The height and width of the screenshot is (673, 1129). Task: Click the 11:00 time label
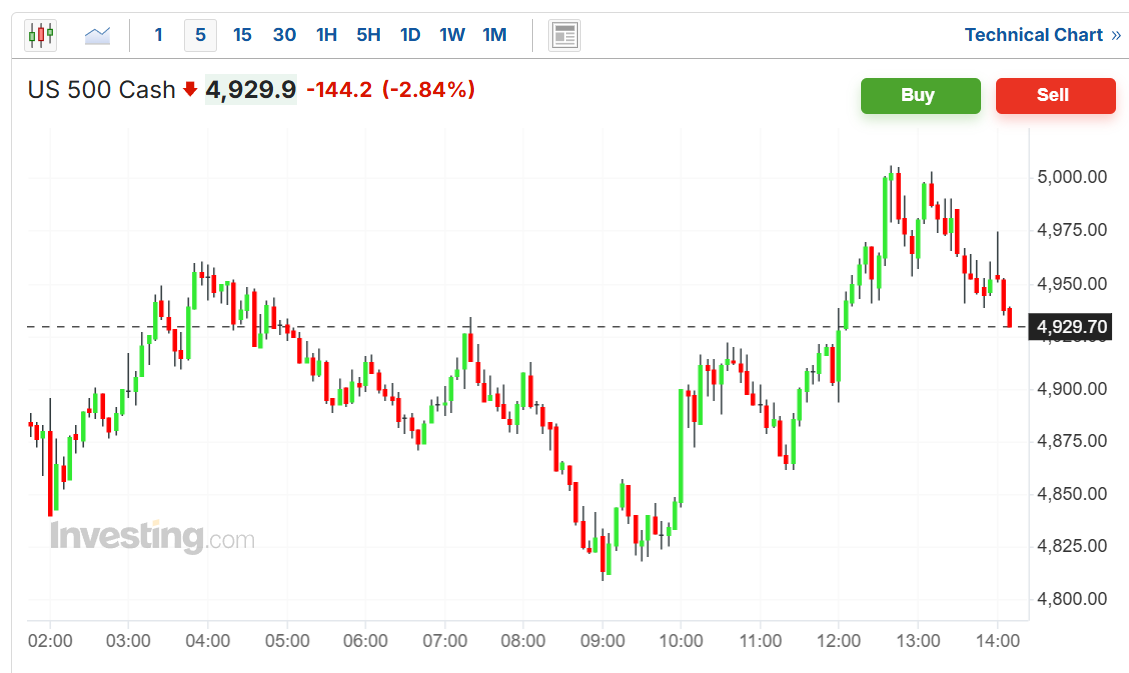(x=760, y=641)
